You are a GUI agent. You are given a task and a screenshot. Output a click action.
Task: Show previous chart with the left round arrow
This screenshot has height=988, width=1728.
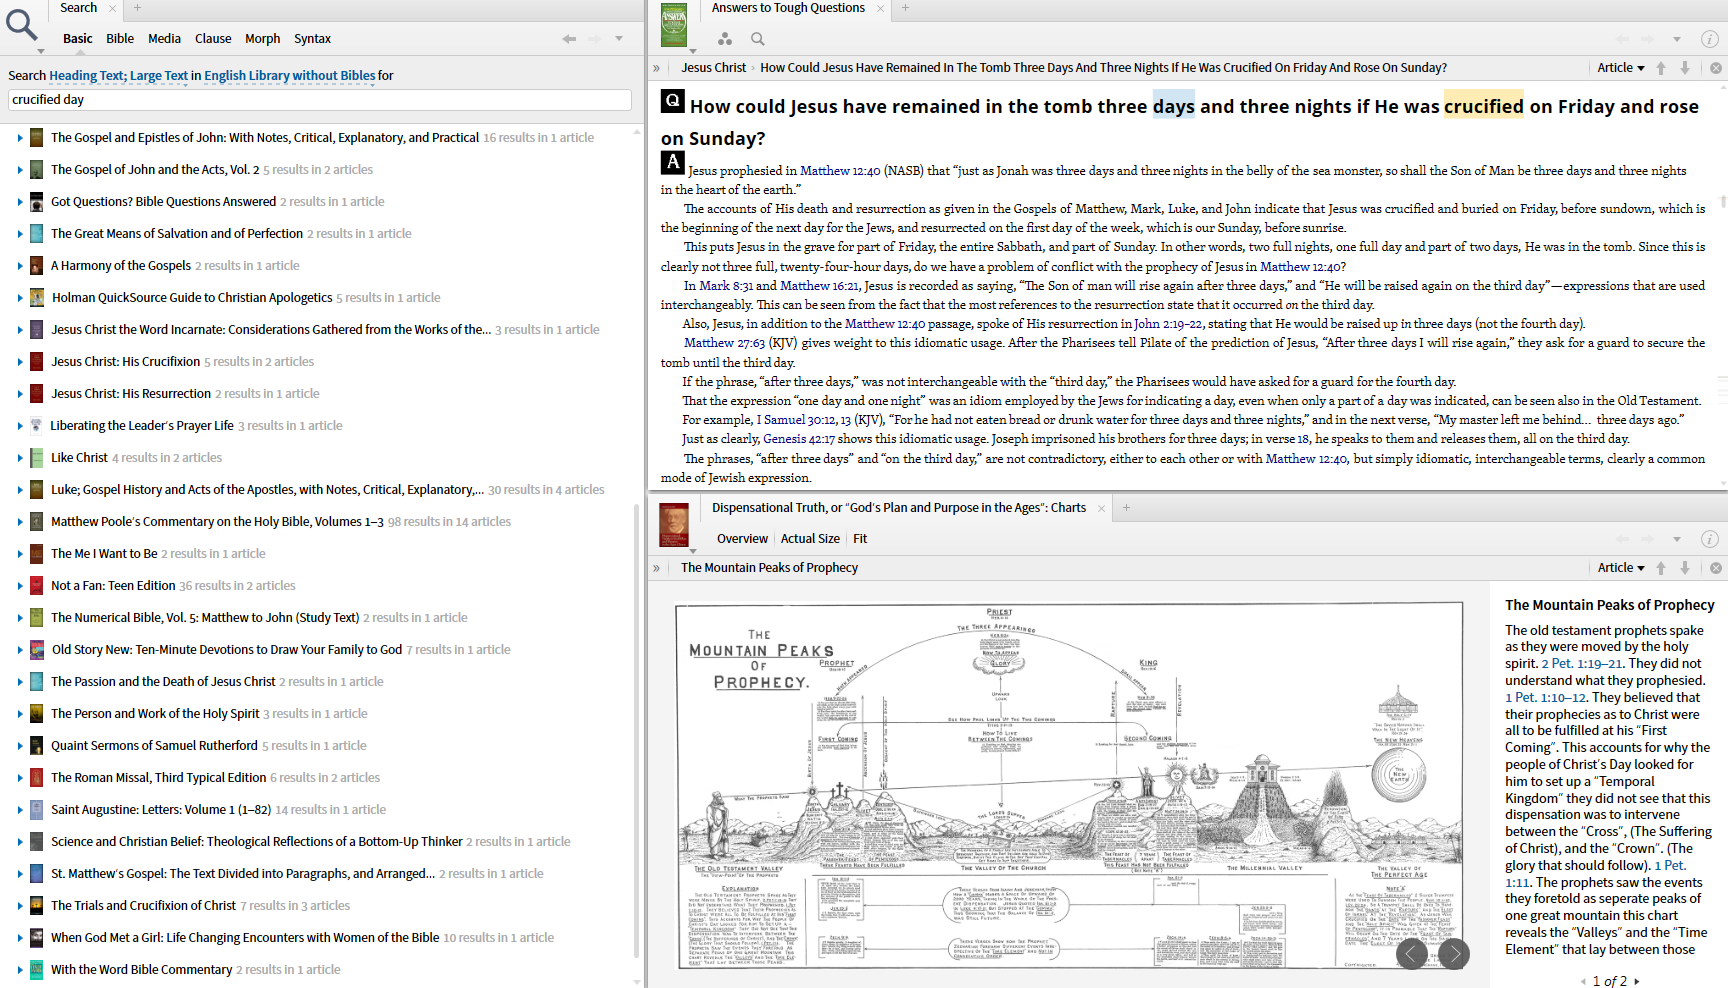[1411, 954]
